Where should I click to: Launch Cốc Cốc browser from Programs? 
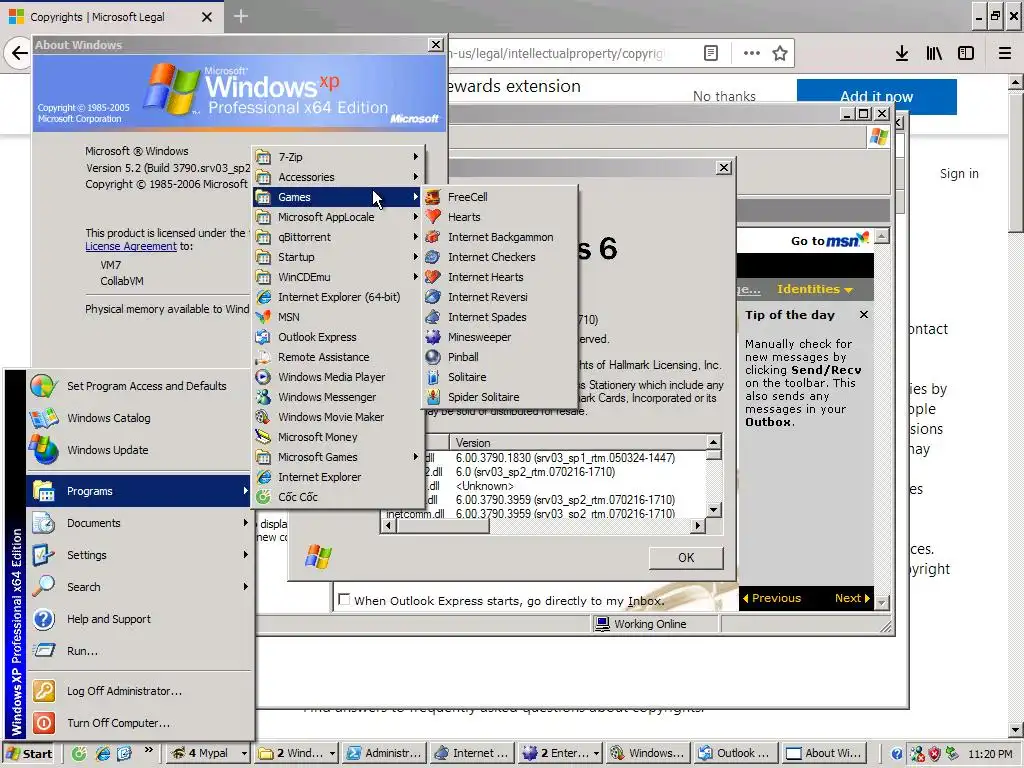[338, 497]
